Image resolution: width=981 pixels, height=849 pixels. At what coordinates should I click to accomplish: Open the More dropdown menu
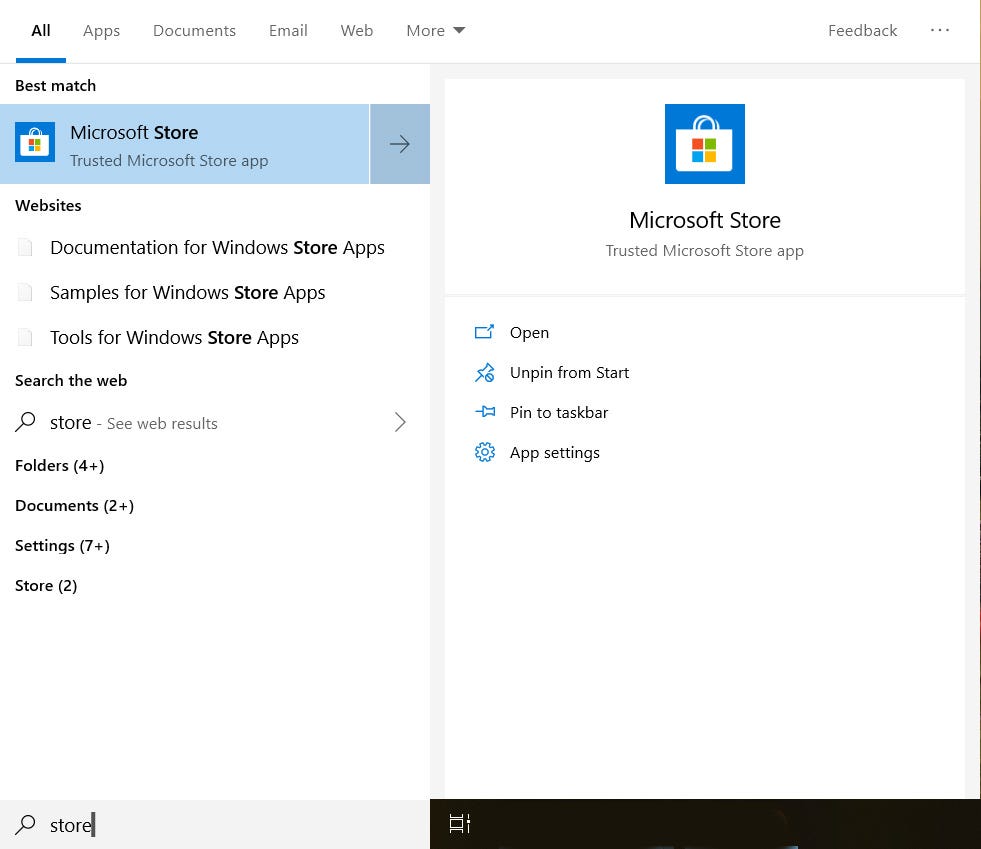[x=435, y=31]
